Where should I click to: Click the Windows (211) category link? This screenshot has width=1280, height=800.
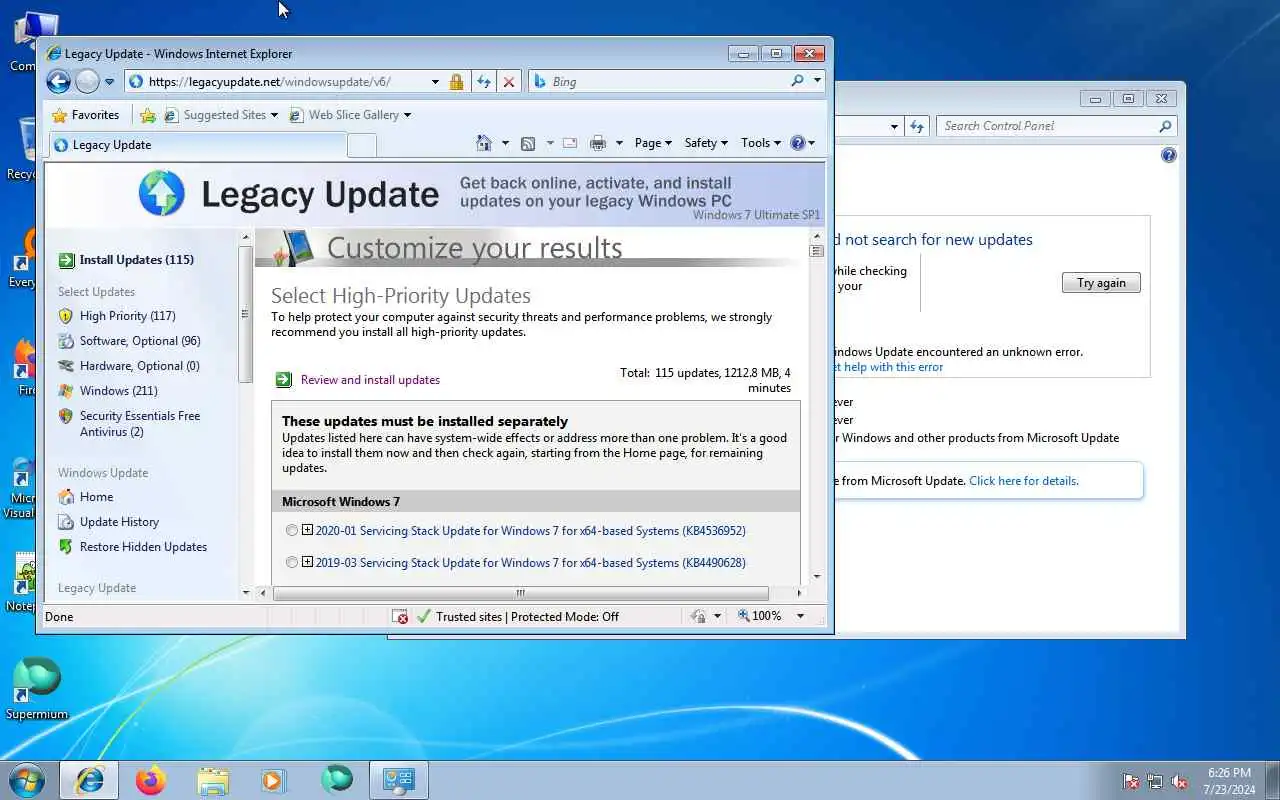tap(119, 391)
